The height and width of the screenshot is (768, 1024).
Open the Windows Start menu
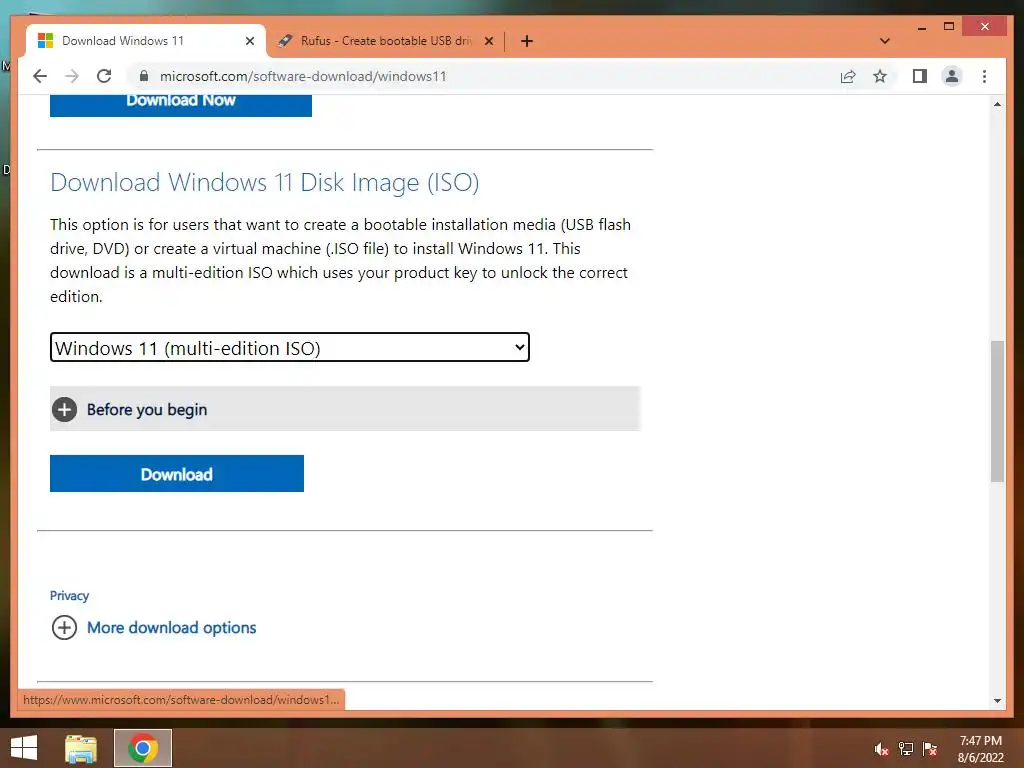coord(24,748)
